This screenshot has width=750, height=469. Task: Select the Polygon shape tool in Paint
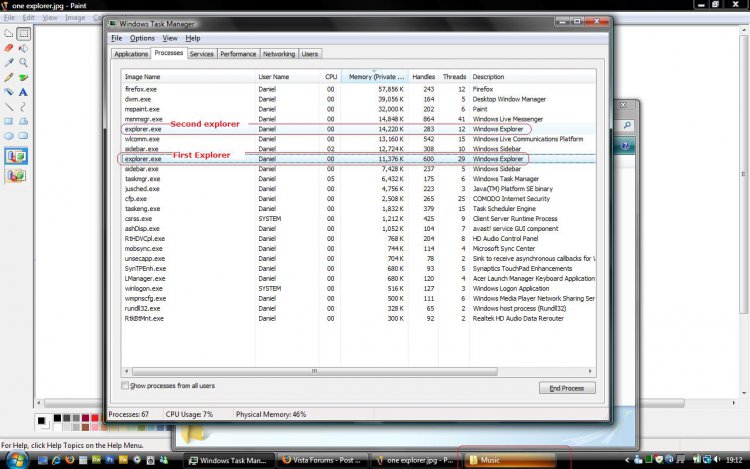[23, 121]
